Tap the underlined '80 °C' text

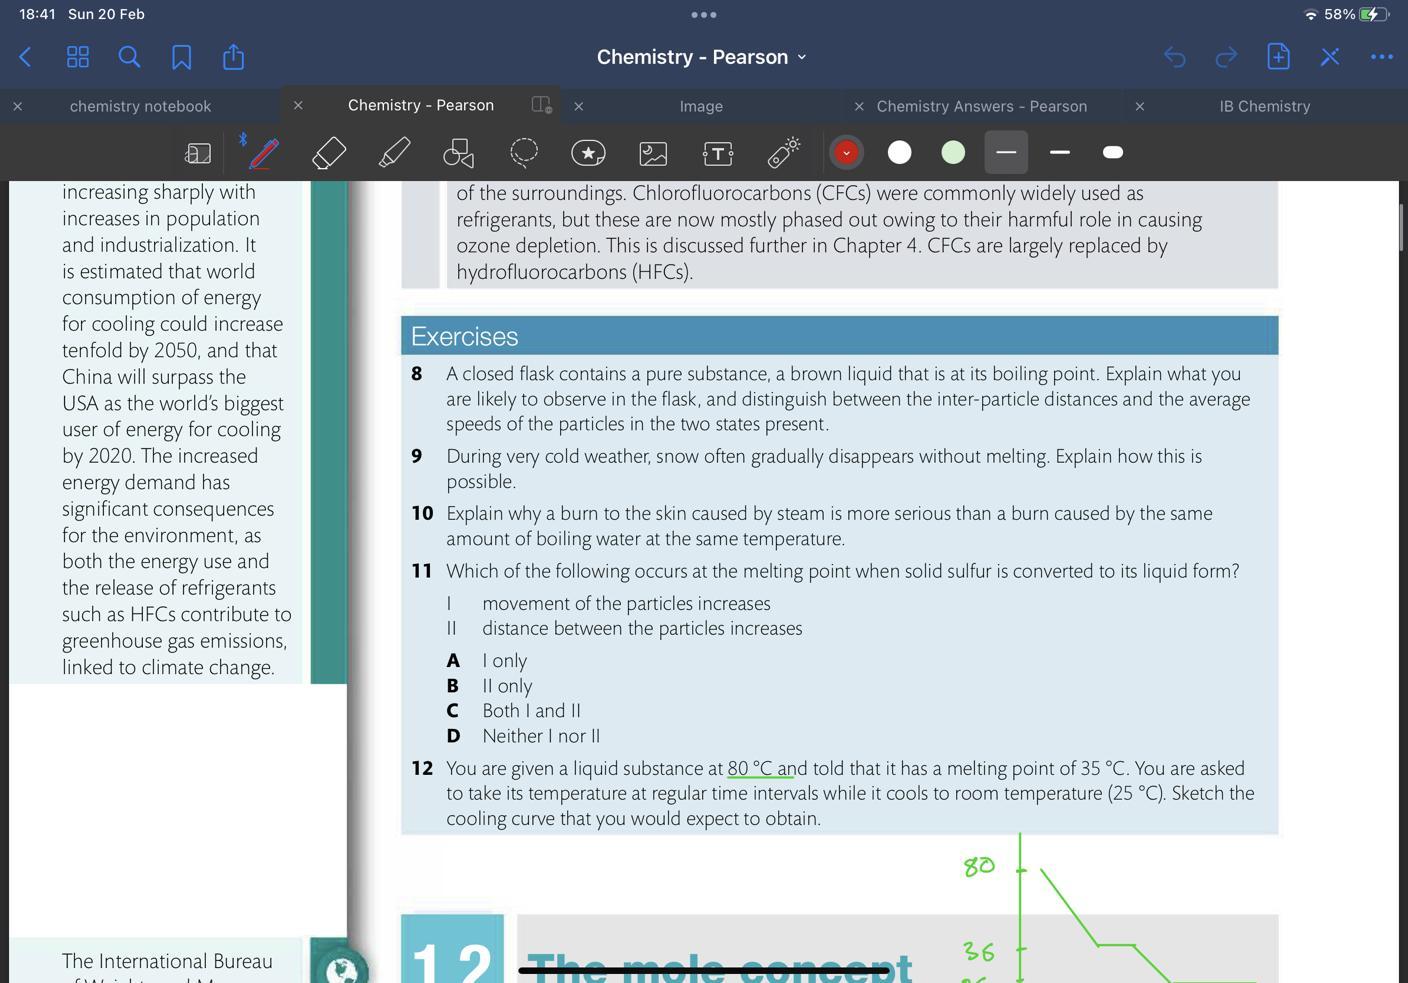pos(752,768)
